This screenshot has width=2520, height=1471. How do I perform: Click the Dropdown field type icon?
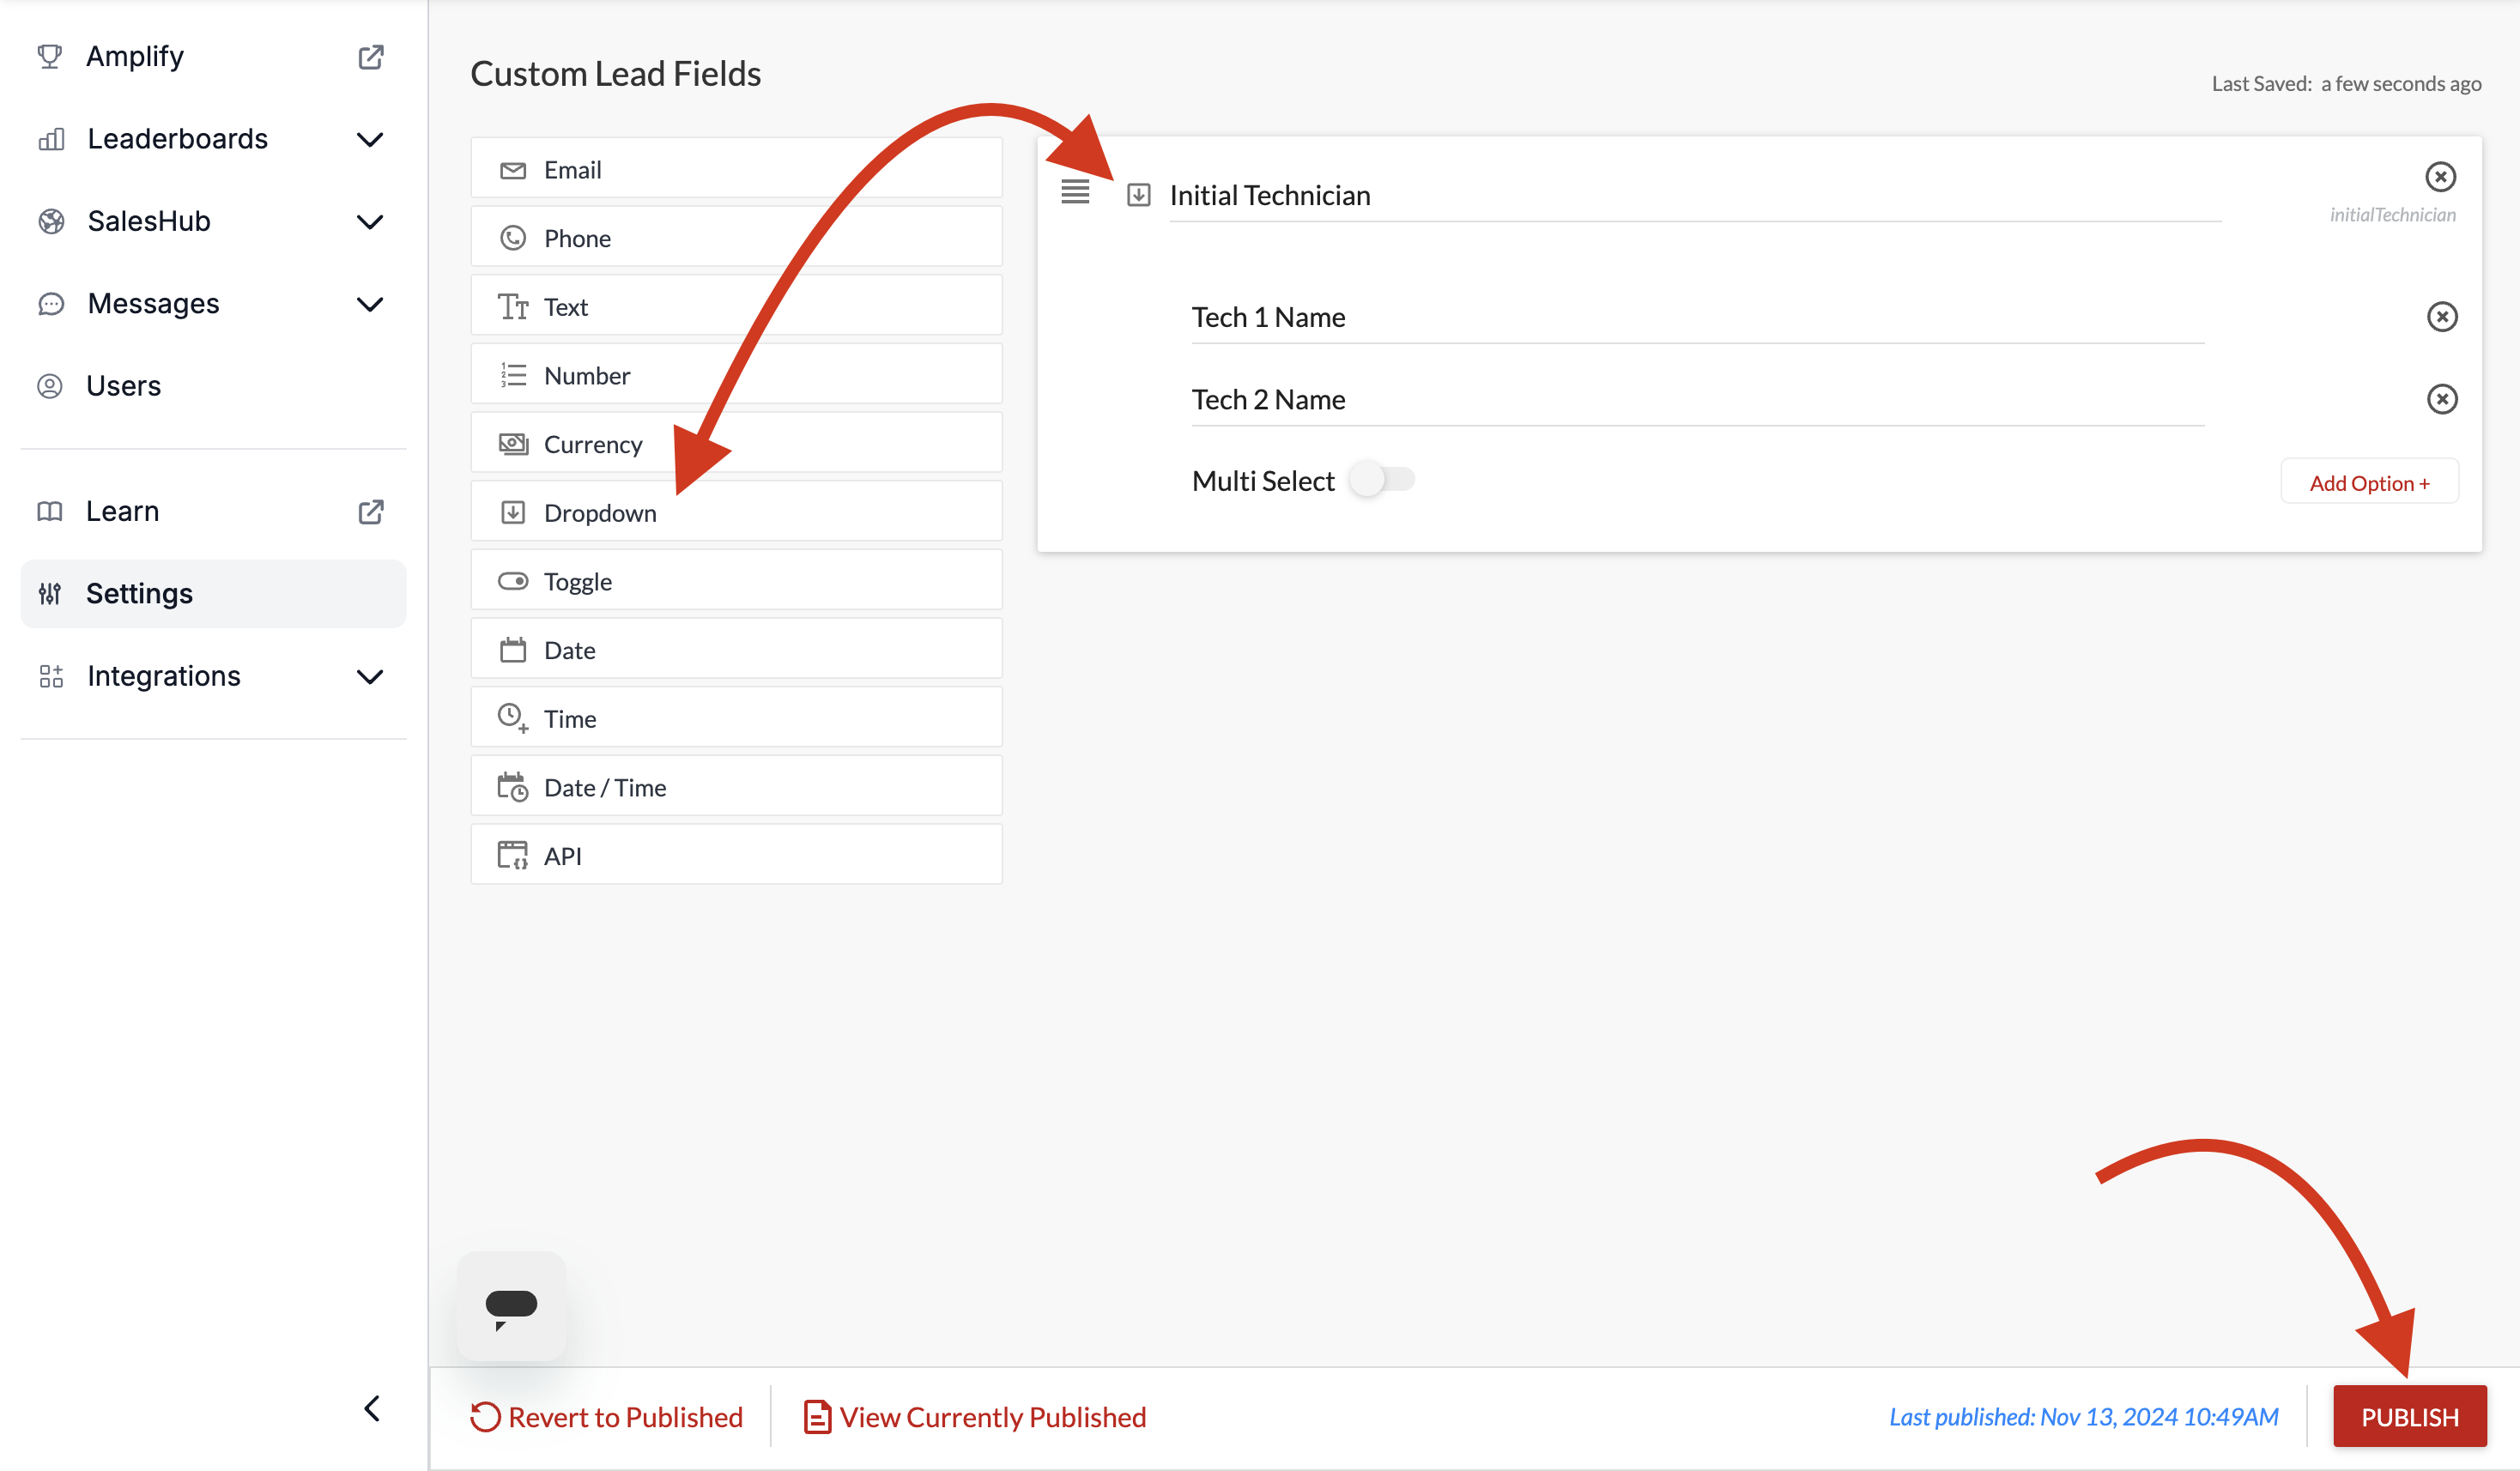pos(513,513)
